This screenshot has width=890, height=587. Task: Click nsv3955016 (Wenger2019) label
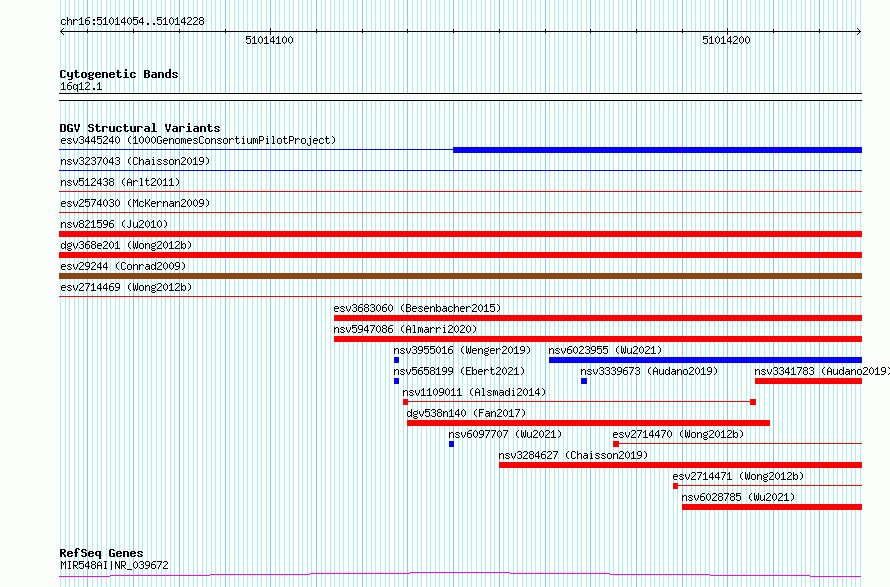(463, 350)
